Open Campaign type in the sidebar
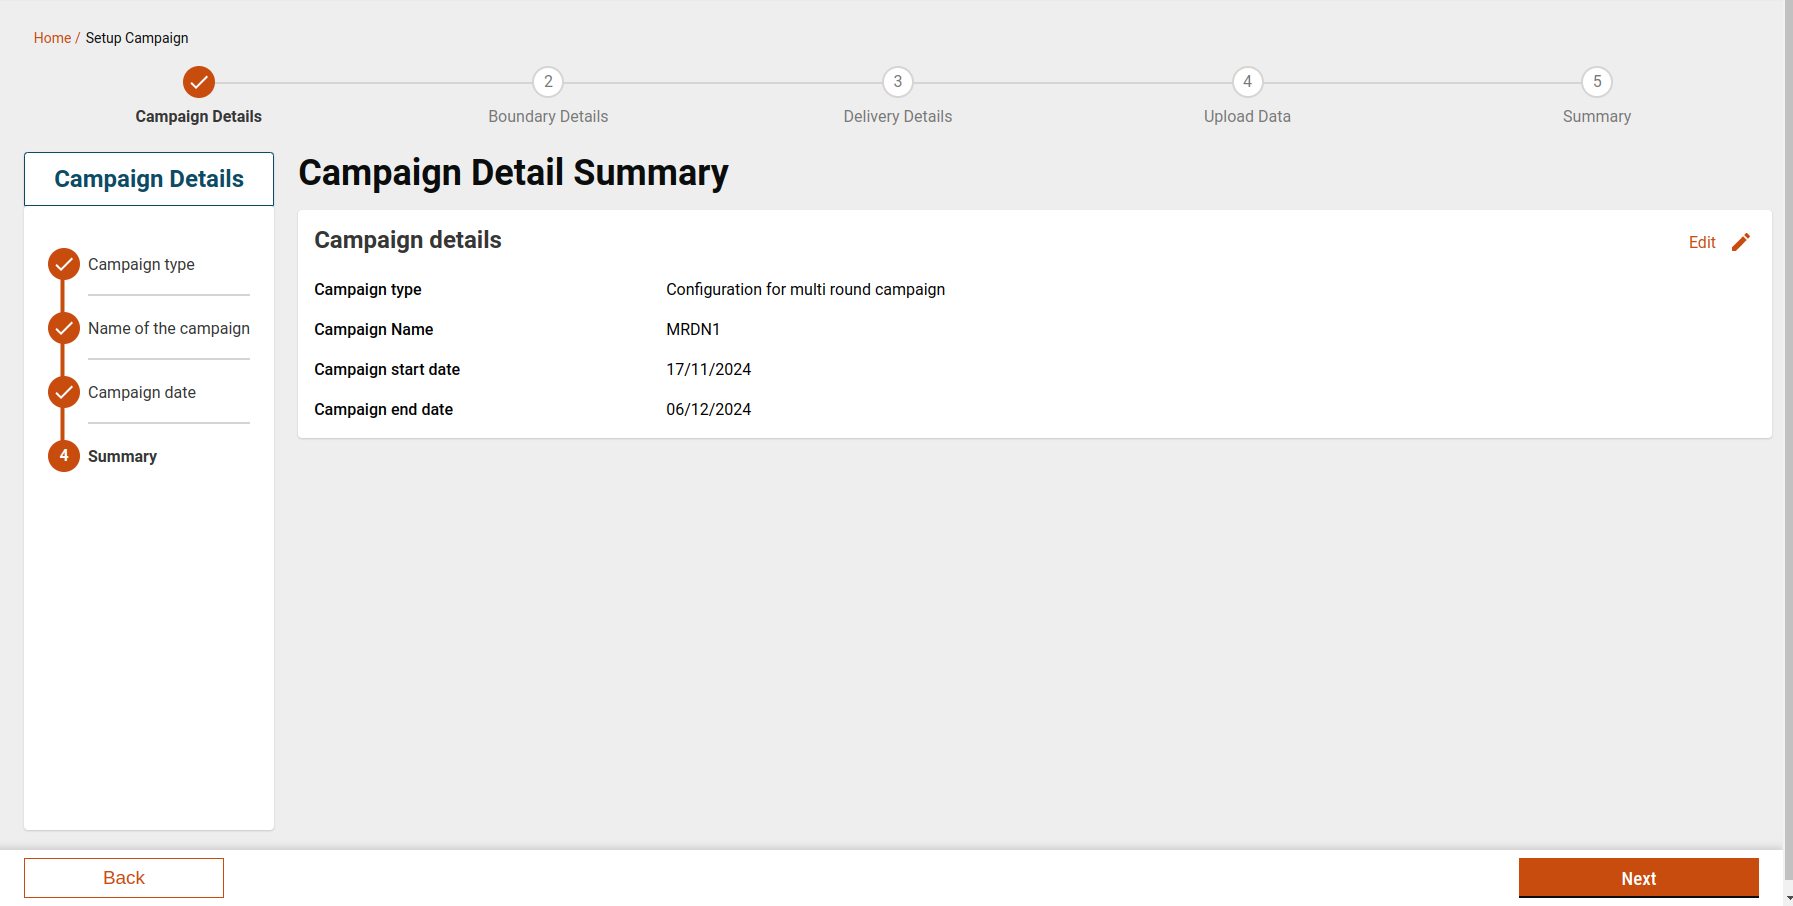This screenshot has height=906, width=1793. (141, 264)
